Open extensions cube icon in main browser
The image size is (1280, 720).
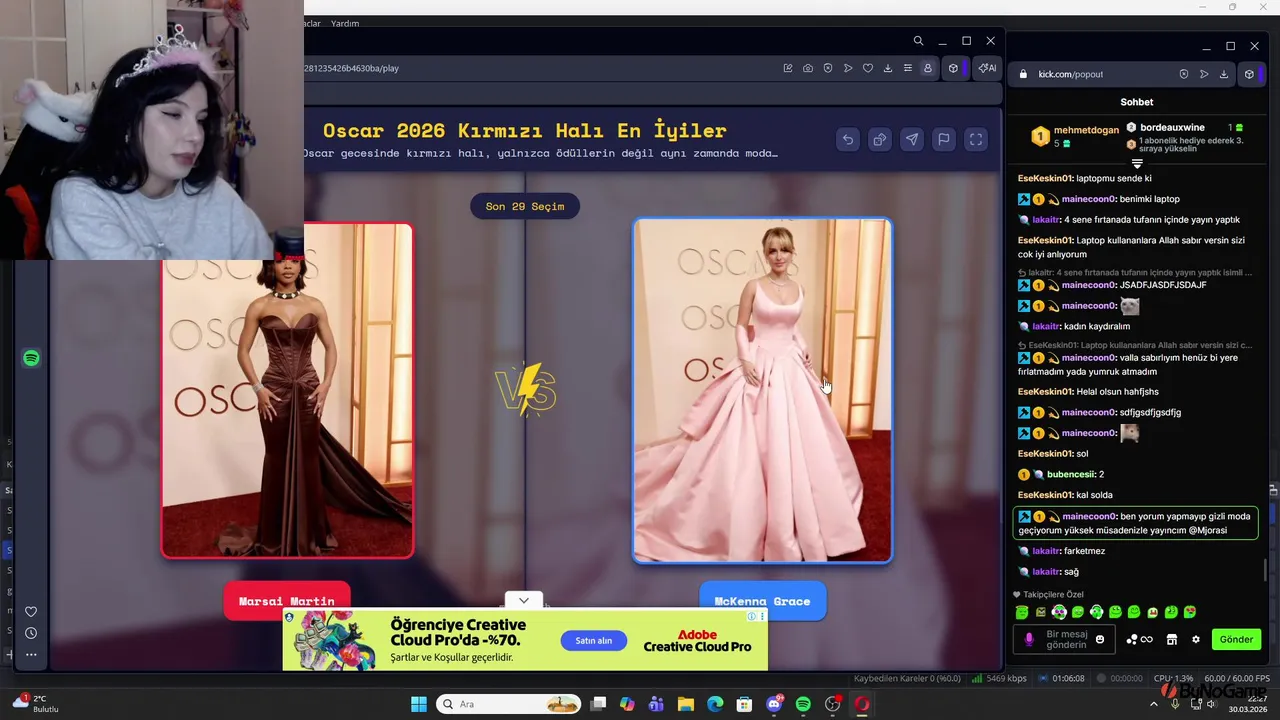pos(954,68)
